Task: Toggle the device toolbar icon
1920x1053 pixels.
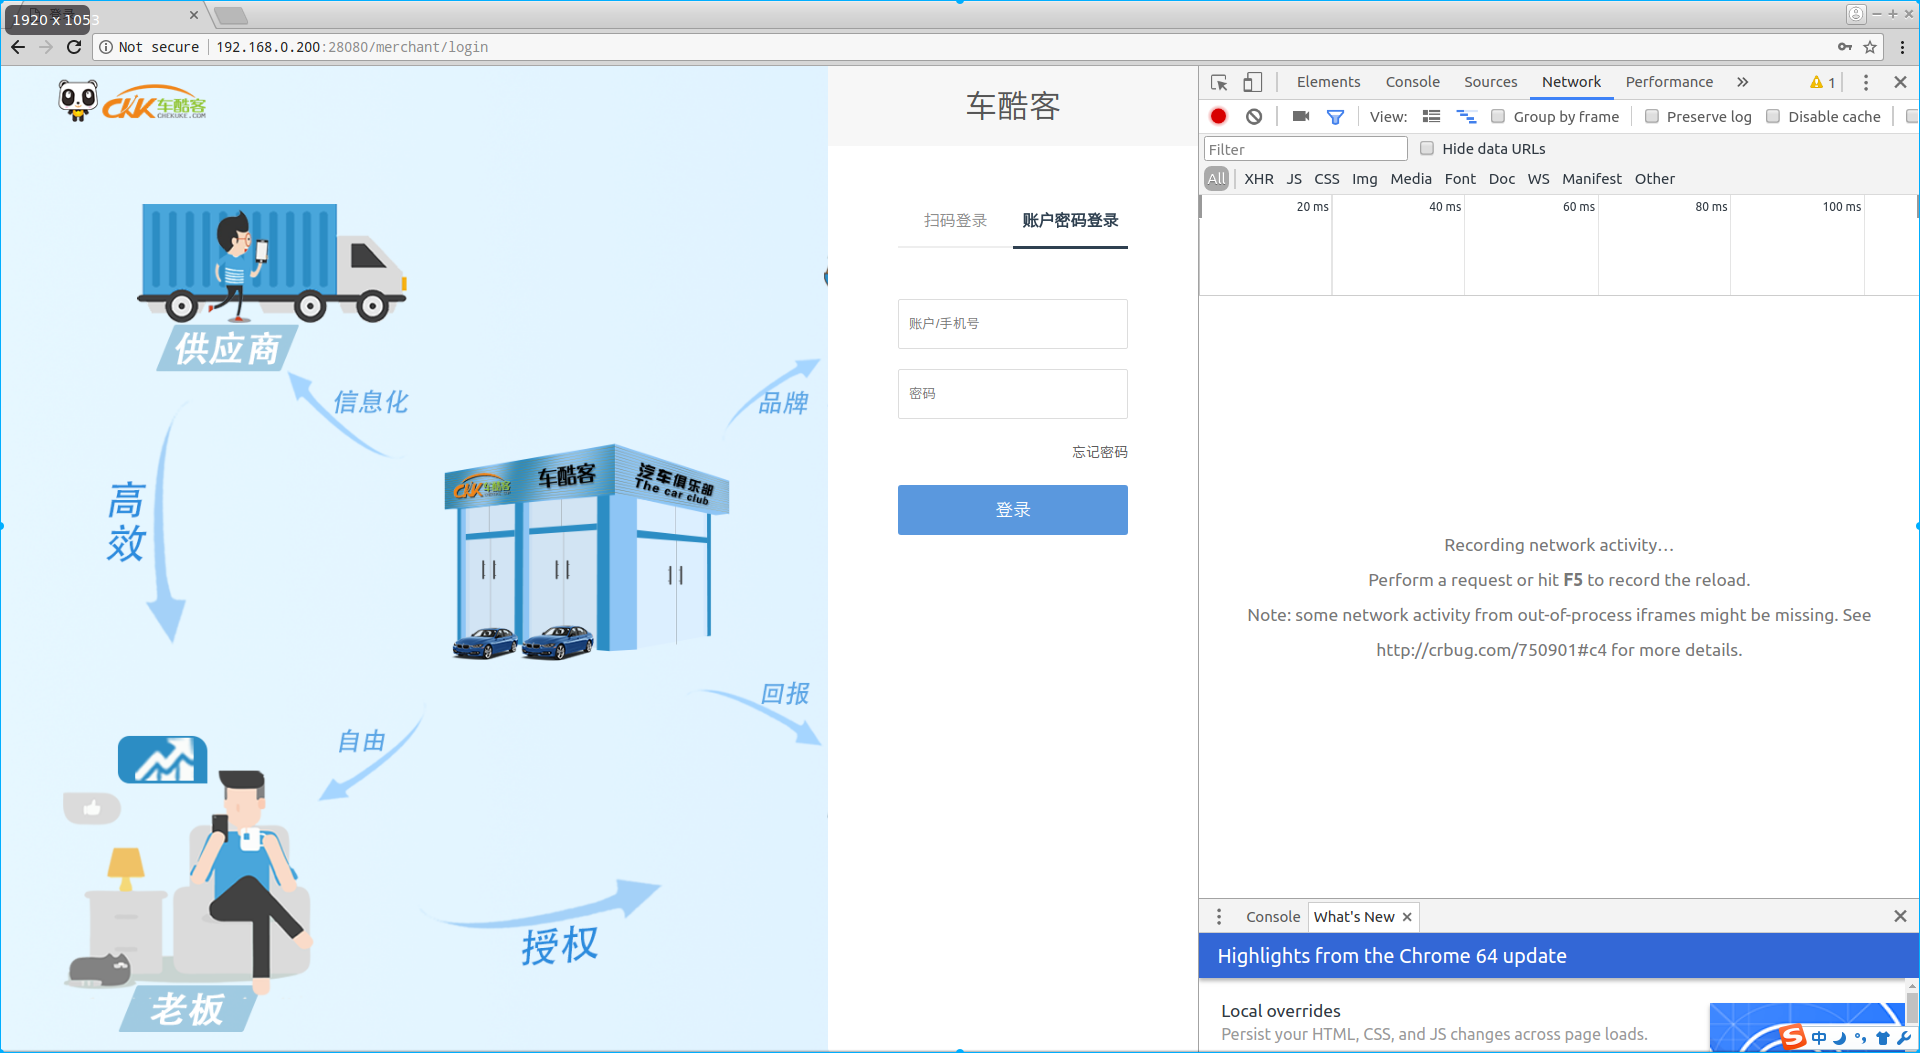Action: click(1253, 82)
